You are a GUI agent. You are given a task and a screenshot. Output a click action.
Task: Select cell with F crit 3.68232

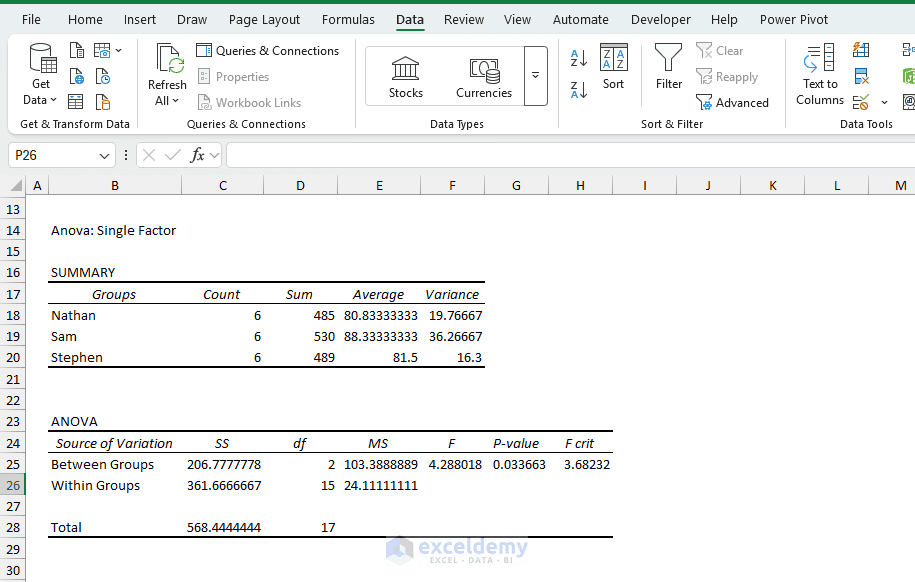pos(581,465)
